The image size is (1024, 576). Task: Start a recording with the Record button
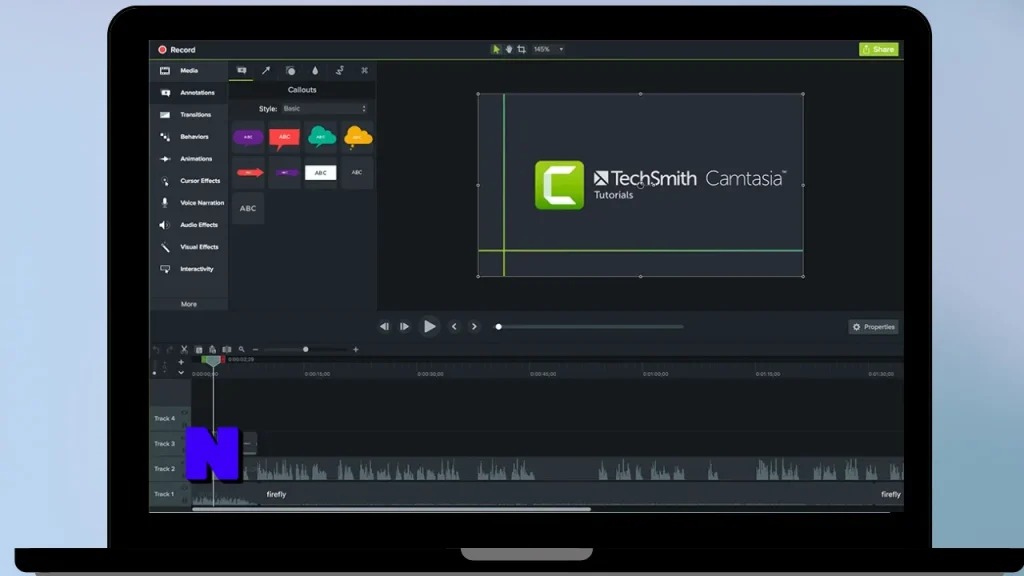[176, 50]
